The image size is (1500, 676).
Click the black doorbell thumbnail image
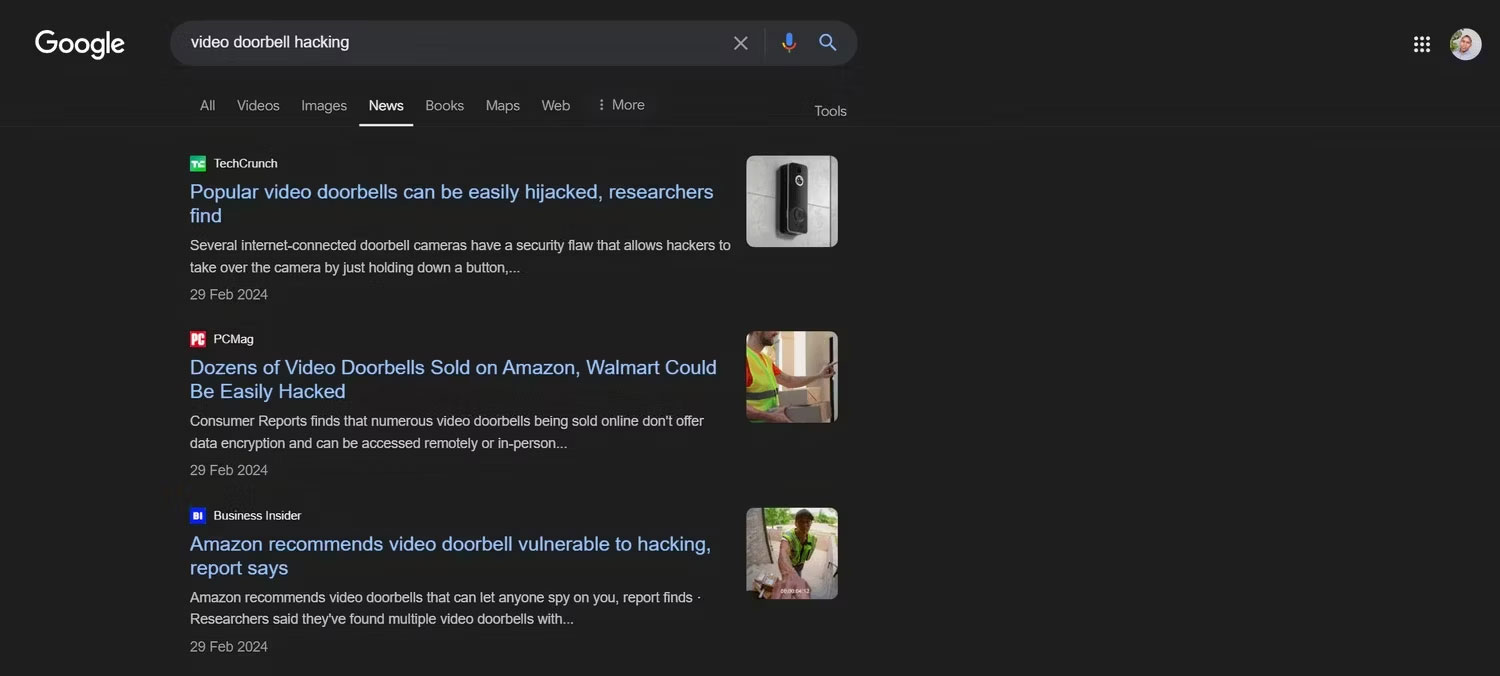pyautogui.click(x=792, y=201)
